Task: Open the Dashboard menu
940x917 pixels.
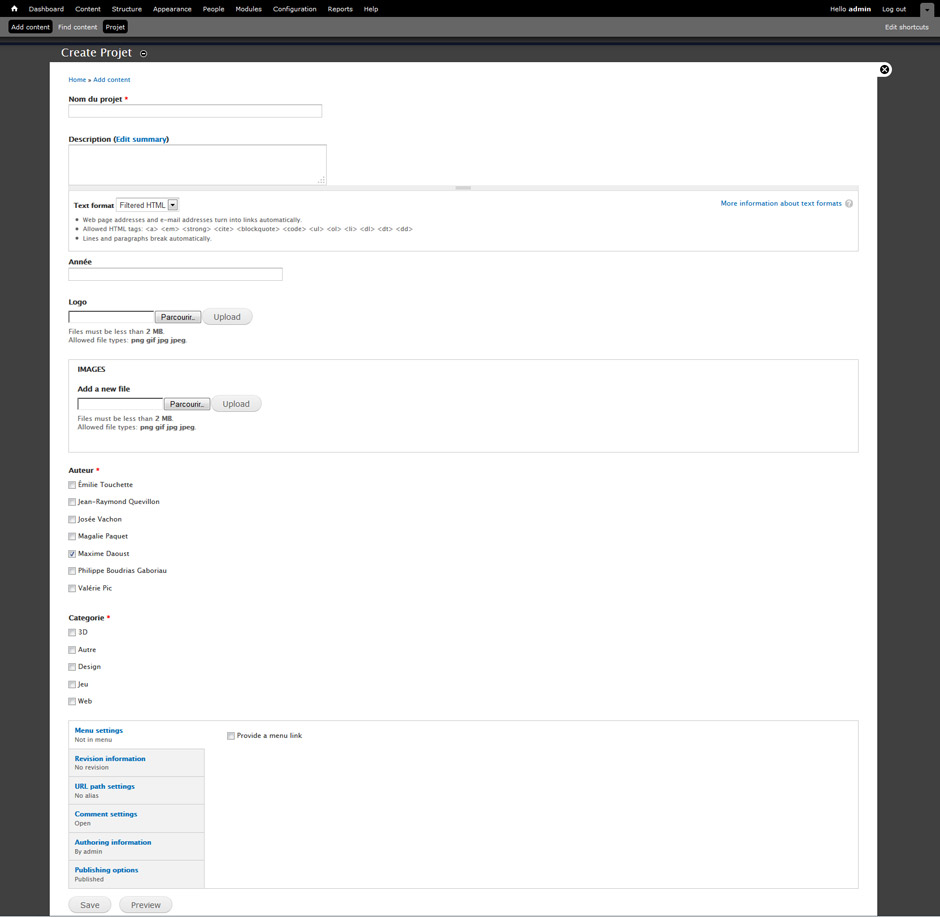Action: 46,9
